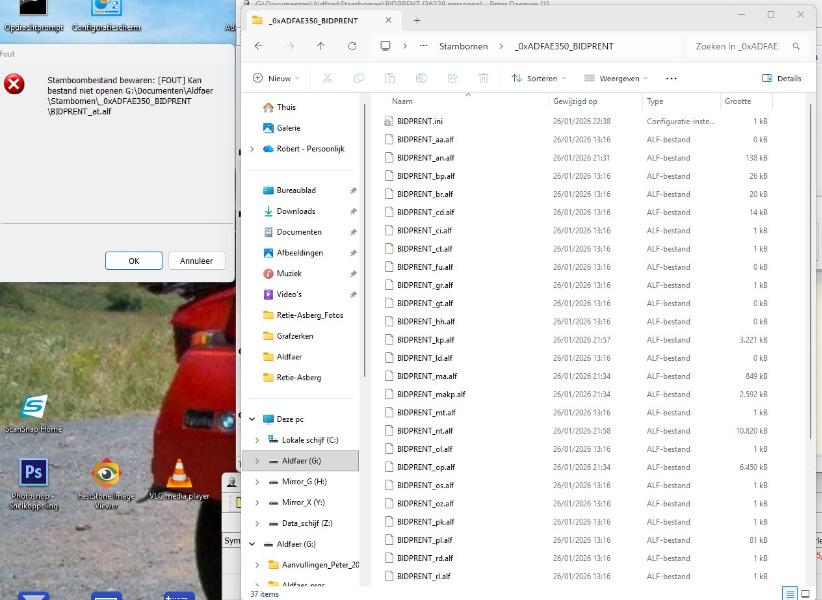Click Annuleer in the error dialog
The width and height of the screenshot is (822, 600).
(196, 261)
